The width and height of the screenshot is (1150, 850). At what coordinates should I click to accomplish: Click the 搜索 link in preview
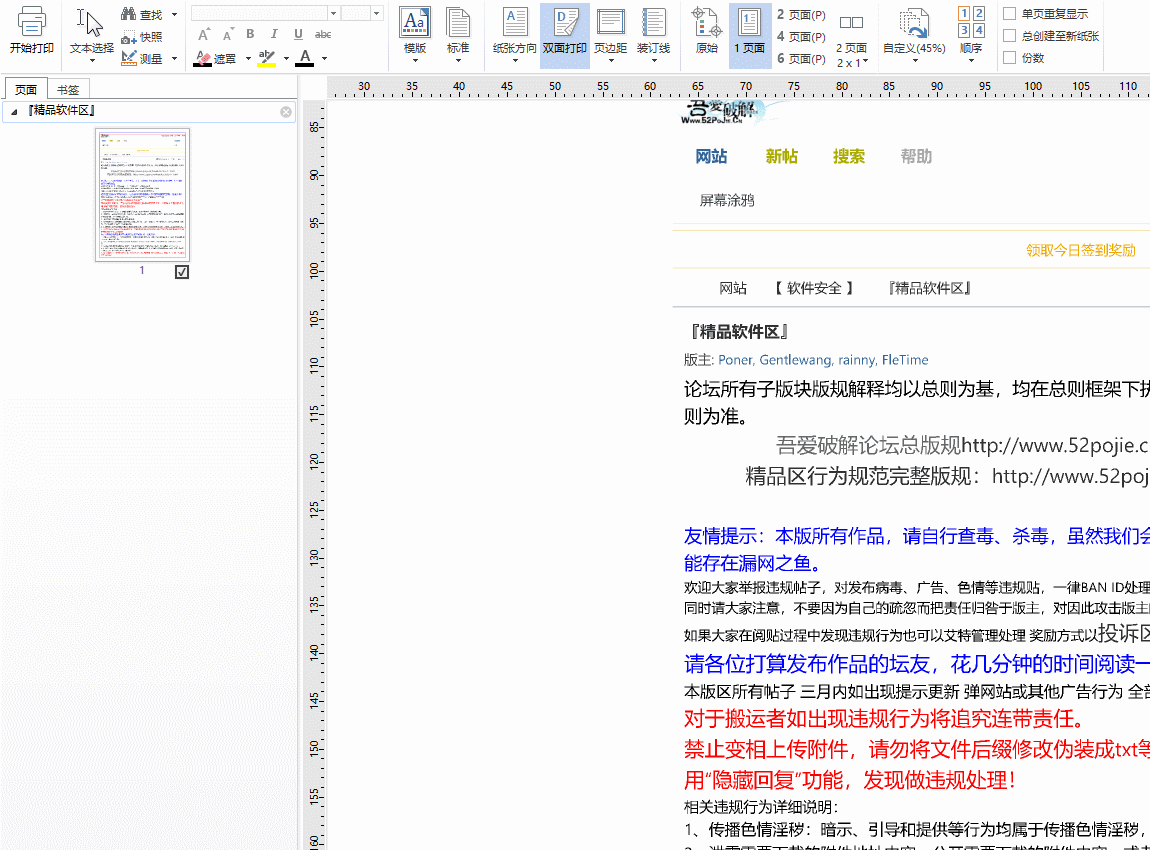[x=849, y=156]
